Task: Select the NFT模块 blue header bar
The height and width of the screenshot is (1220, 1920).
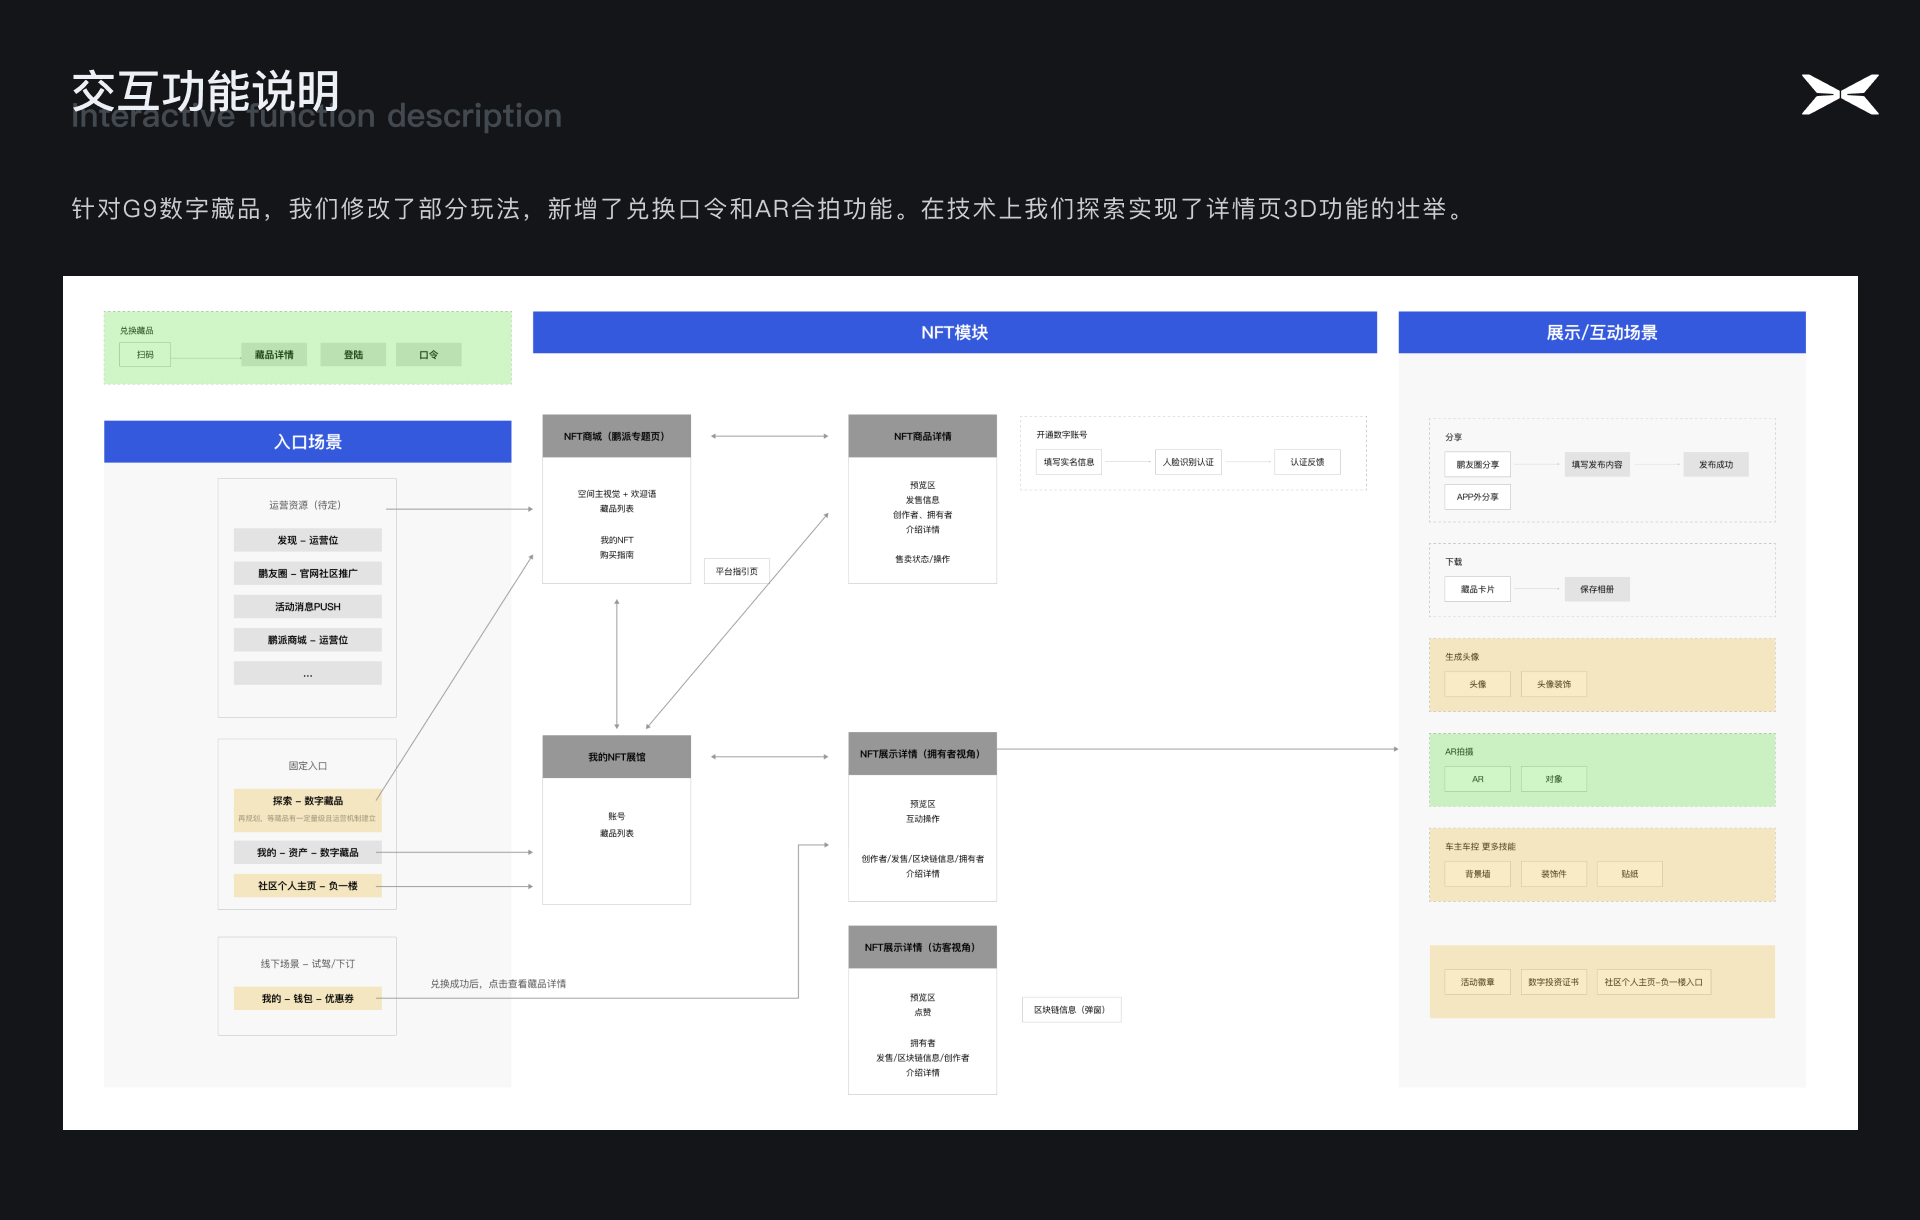Action: 954,332
